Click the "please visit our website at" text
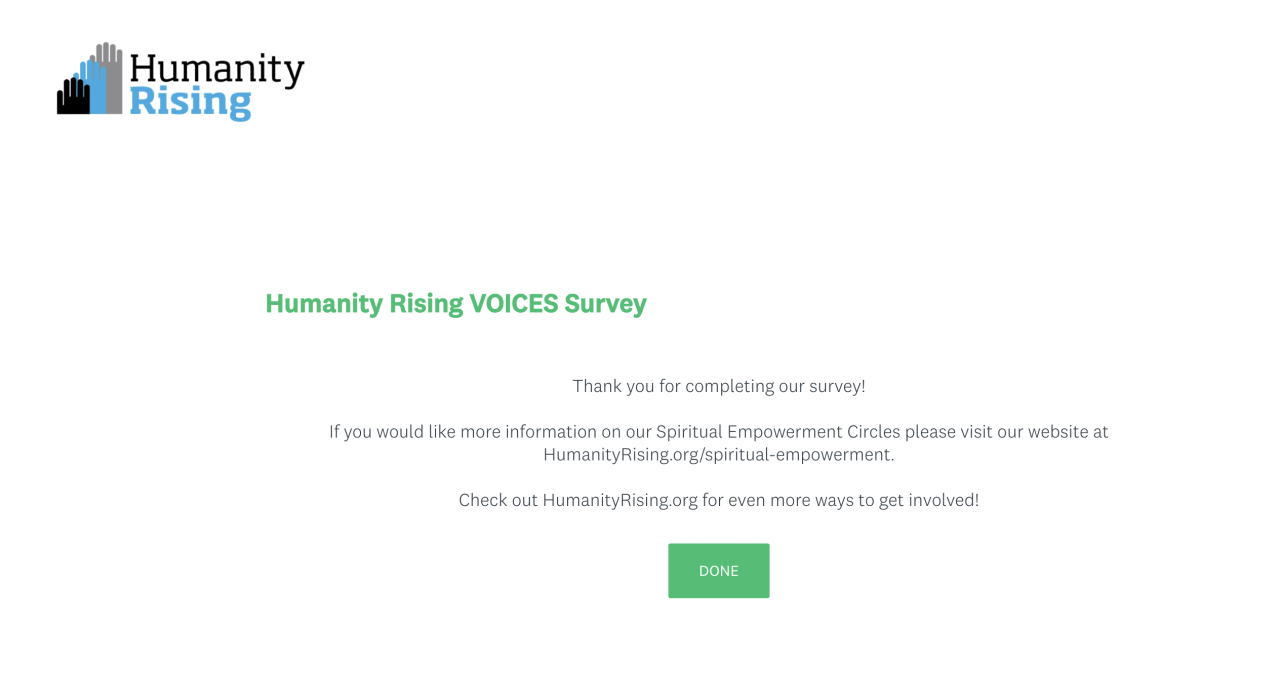Viewport: 1280px width, 700px height. 1006,432
